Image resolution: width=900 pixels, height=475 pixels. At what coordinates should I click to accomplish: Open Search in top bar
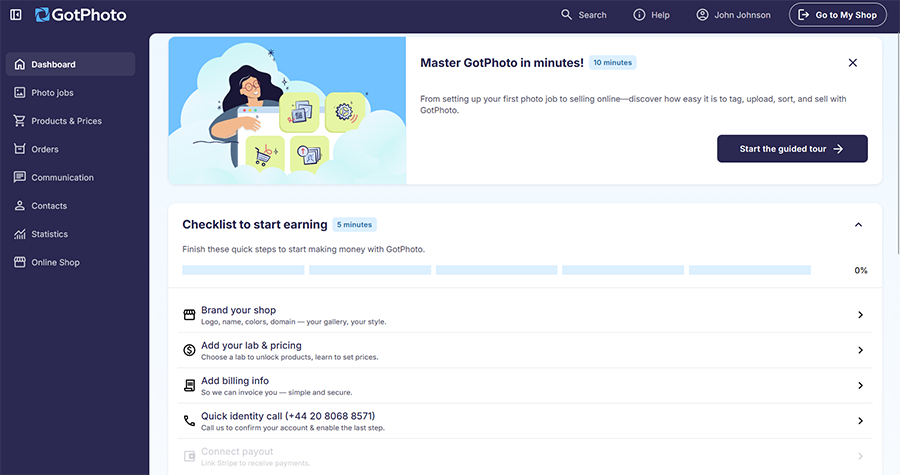click(584, 15)
